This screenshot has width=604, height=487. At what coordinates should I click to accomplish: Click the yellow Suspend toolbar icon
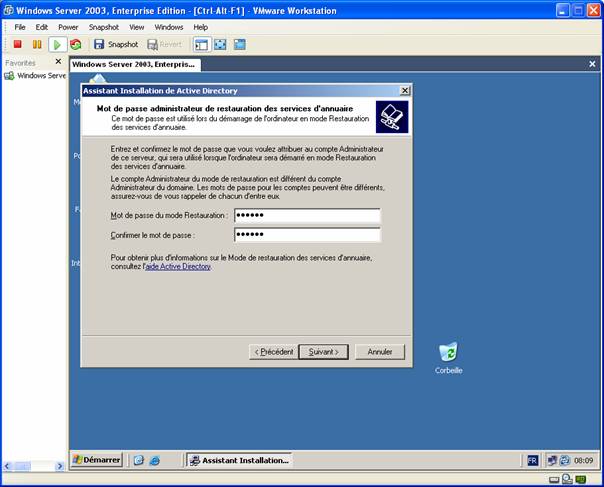coord(37,44)
